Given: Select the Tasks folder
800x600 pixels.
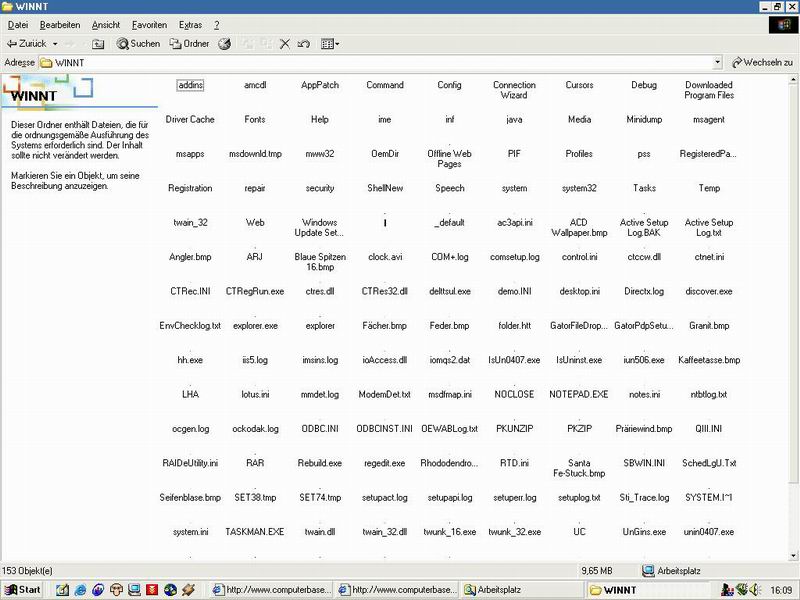Looking at the screenshot, I should click(x=644, y=188).
